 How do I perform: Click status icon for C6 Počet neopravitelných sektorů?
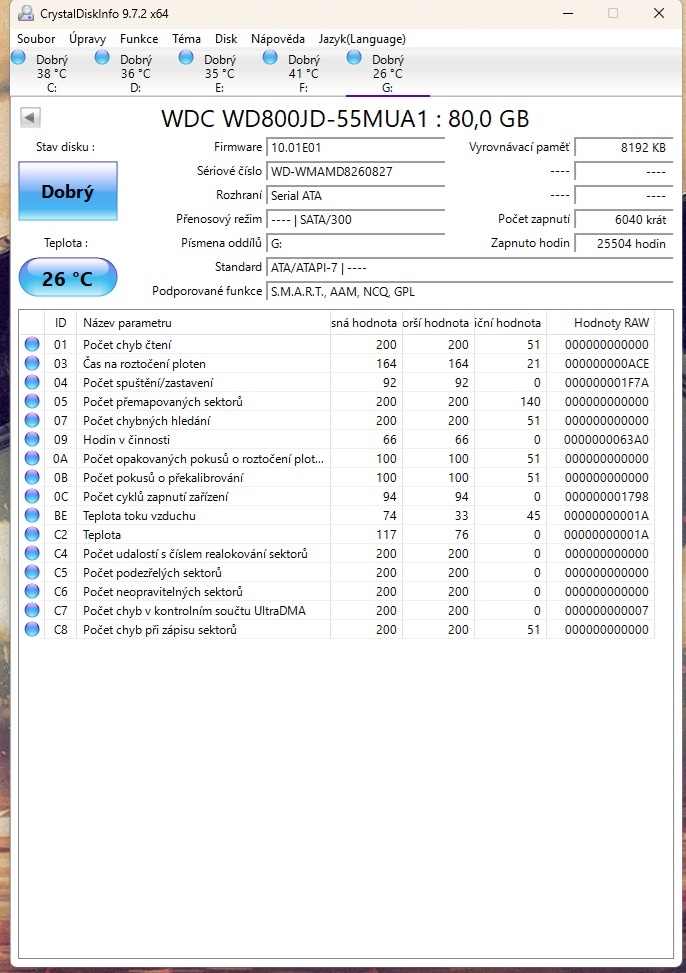click(32, 591)
